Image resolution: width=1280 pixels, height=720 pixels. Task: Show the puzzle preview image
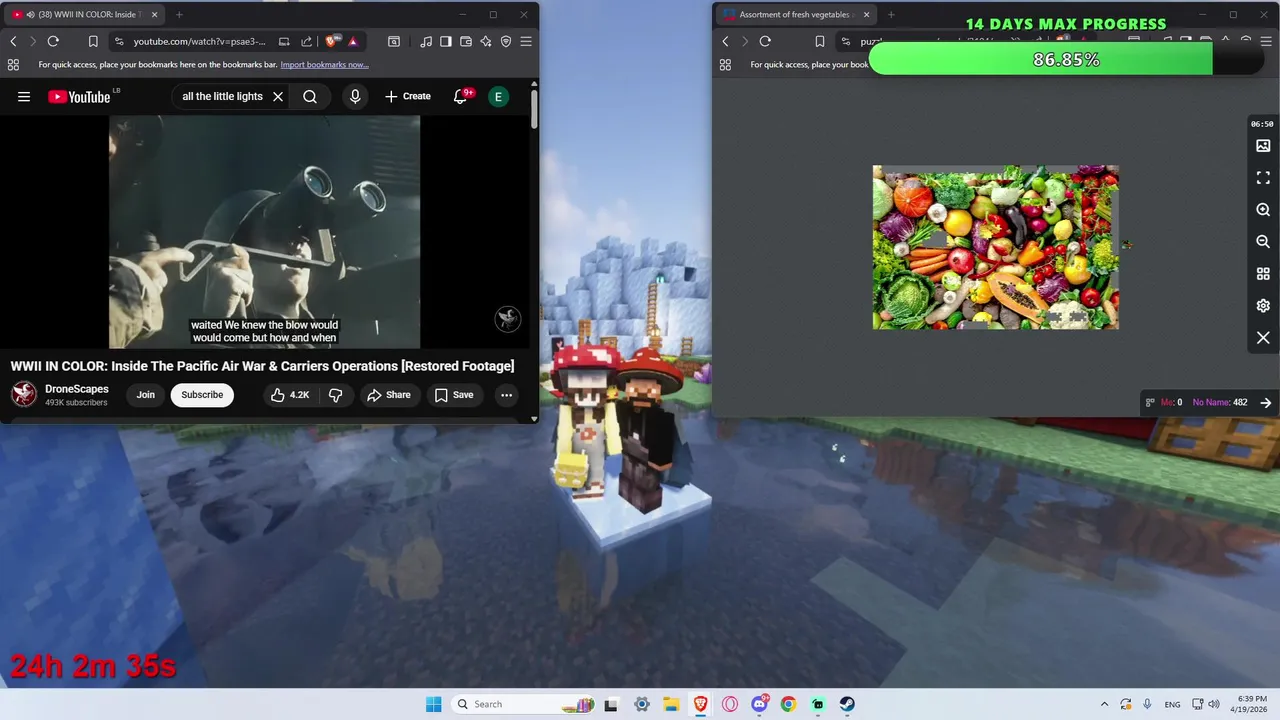[x=1263, y=146]
